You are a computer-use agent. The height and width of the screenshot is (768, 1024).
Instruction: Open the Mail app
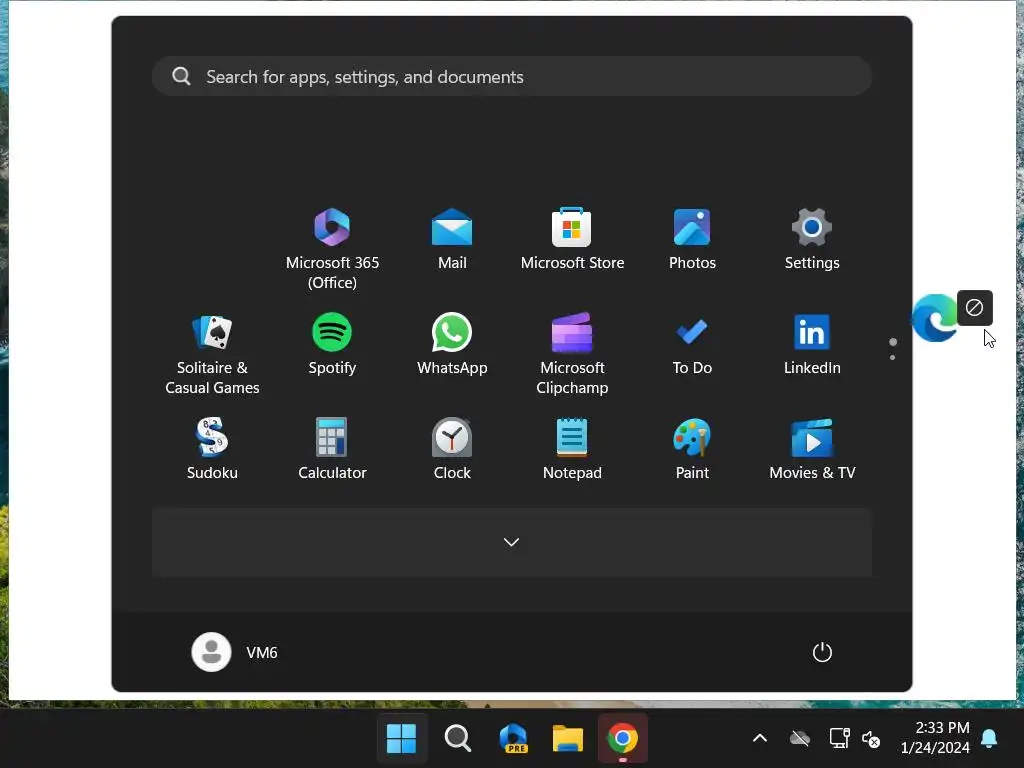pos(452,239)
